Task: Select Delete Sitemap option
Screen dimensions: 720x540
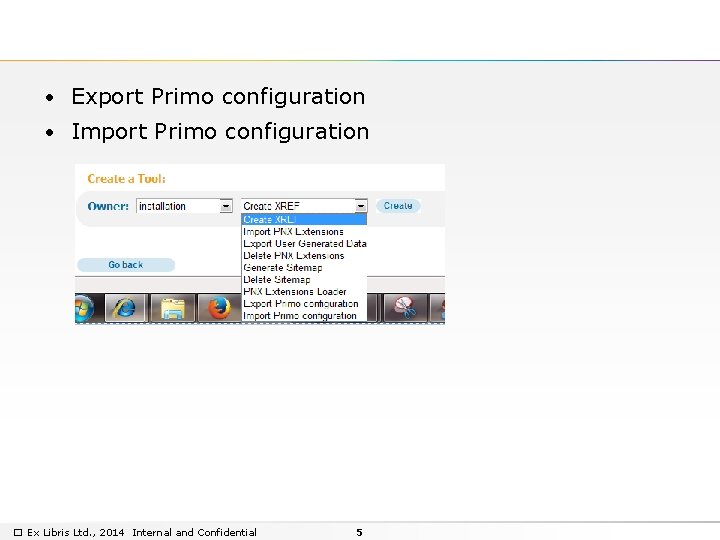Action: [x=304, y=279]
